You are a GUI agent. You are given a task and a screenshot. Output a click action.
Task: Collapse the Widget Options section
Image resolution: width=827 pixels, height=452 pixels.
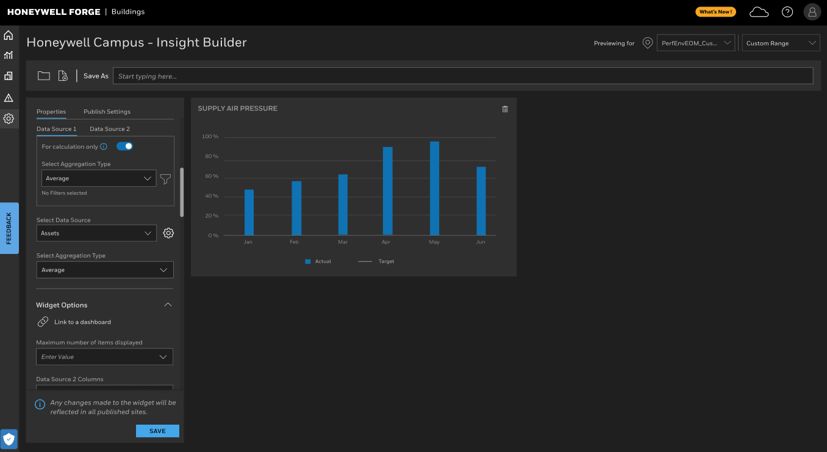pos(168,305)
